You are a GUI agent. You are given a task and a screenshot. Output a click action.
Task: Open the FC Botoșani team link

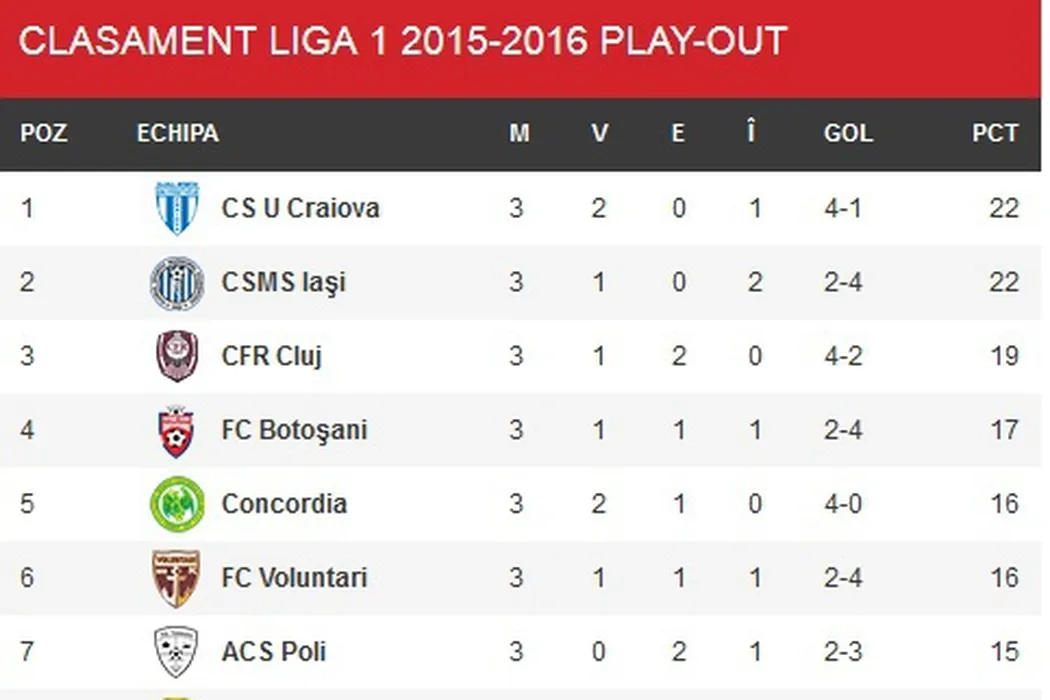pyautogui.click(x=294, y=430)
